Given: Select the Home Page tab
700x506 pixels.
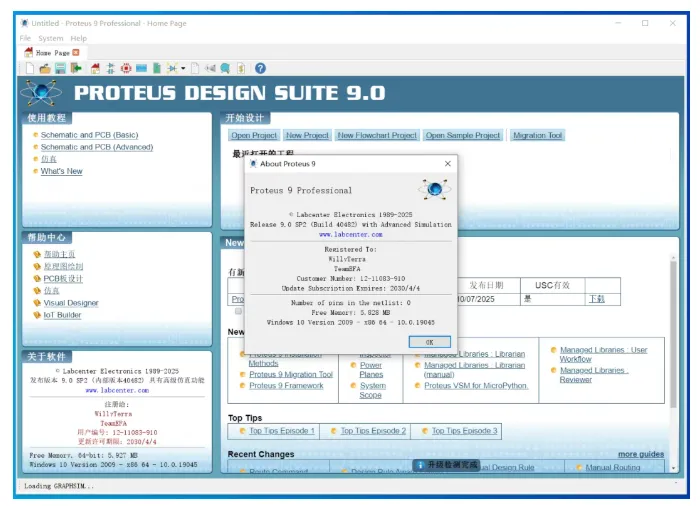Looking at the screenshot, I should (x=53, y=53).
